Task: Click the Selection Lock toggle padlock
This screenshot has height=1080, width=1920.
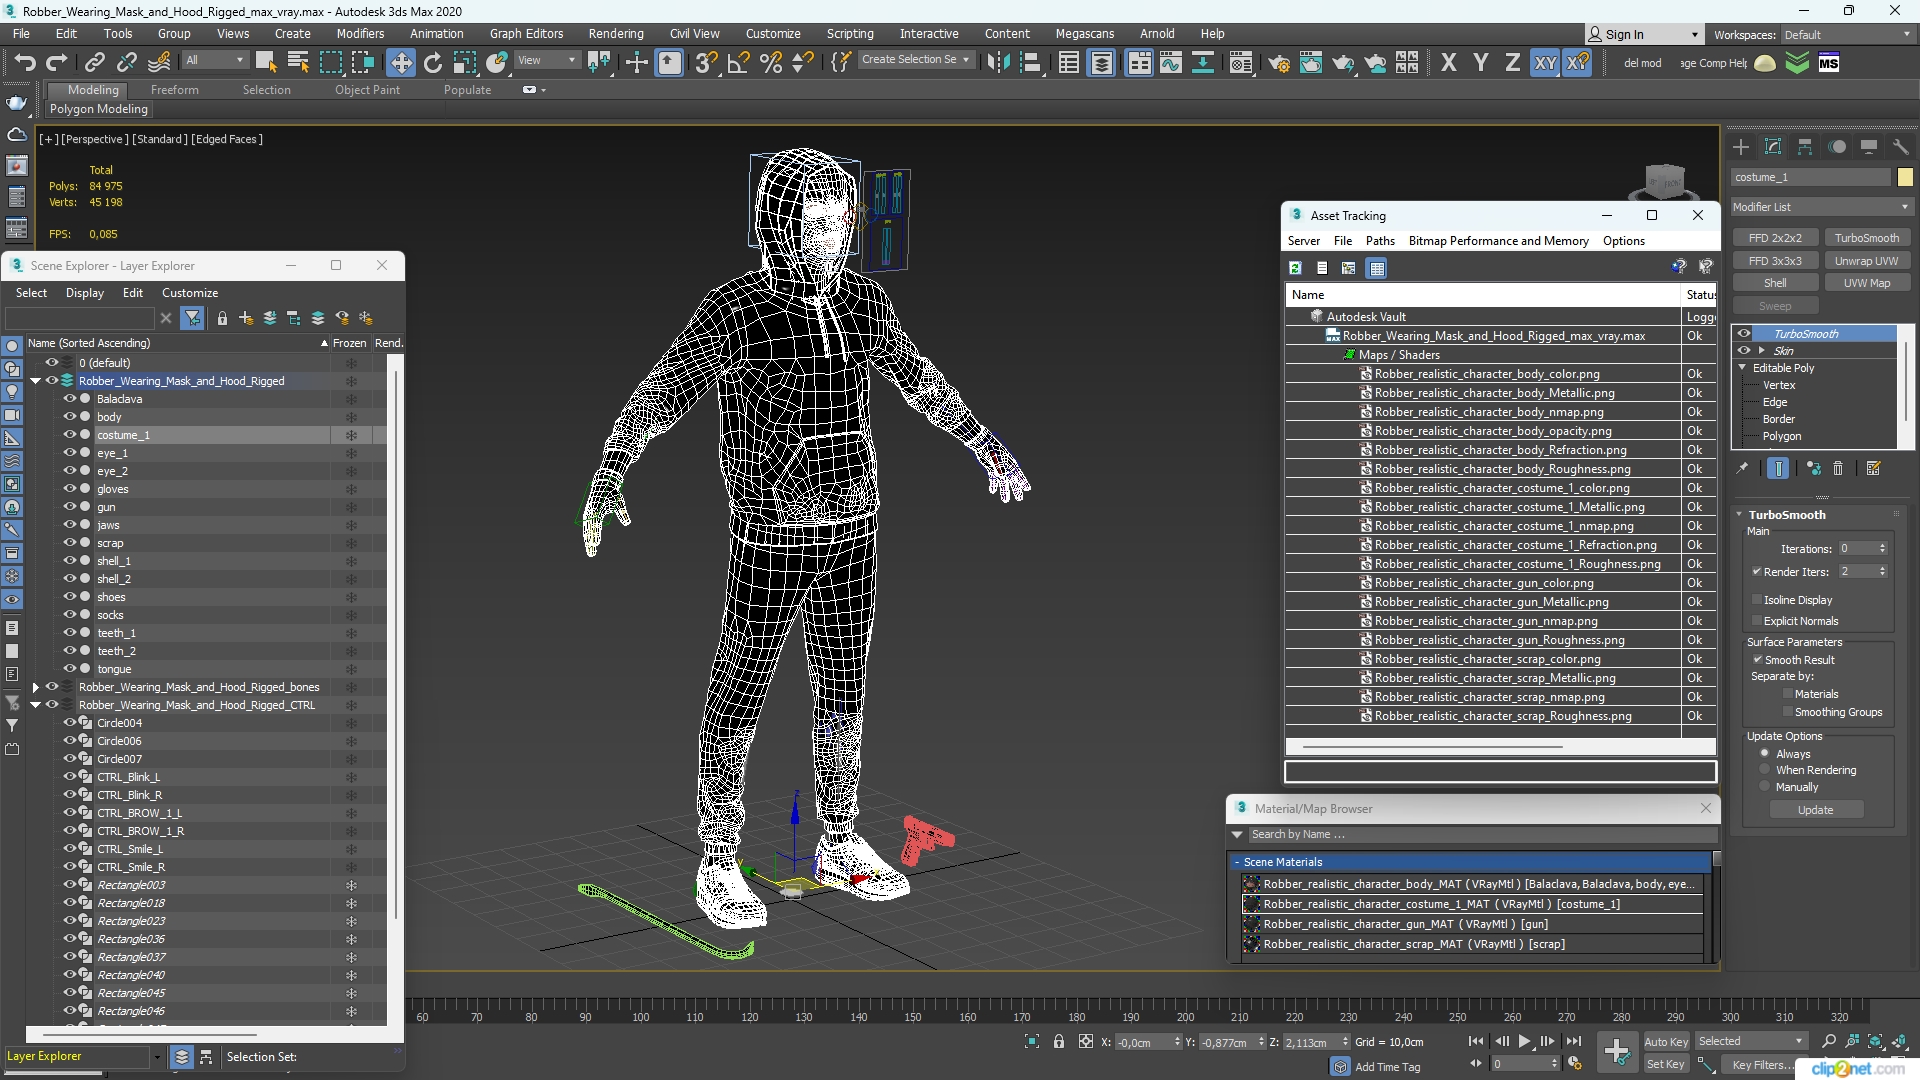Action: 1059,1042
